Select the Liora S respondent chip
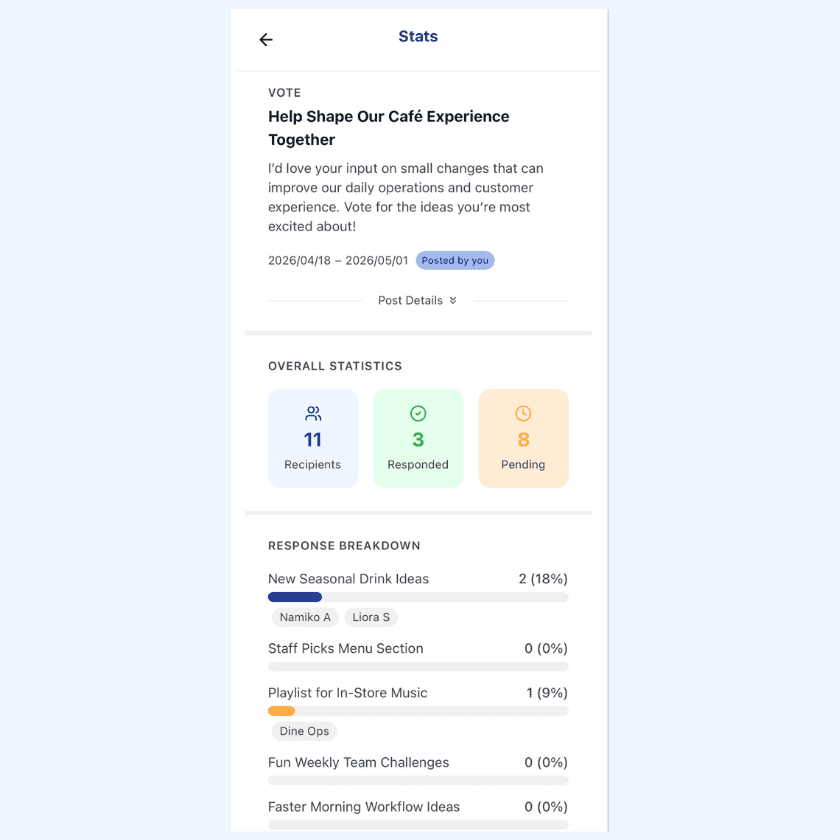 coord(371,617)
